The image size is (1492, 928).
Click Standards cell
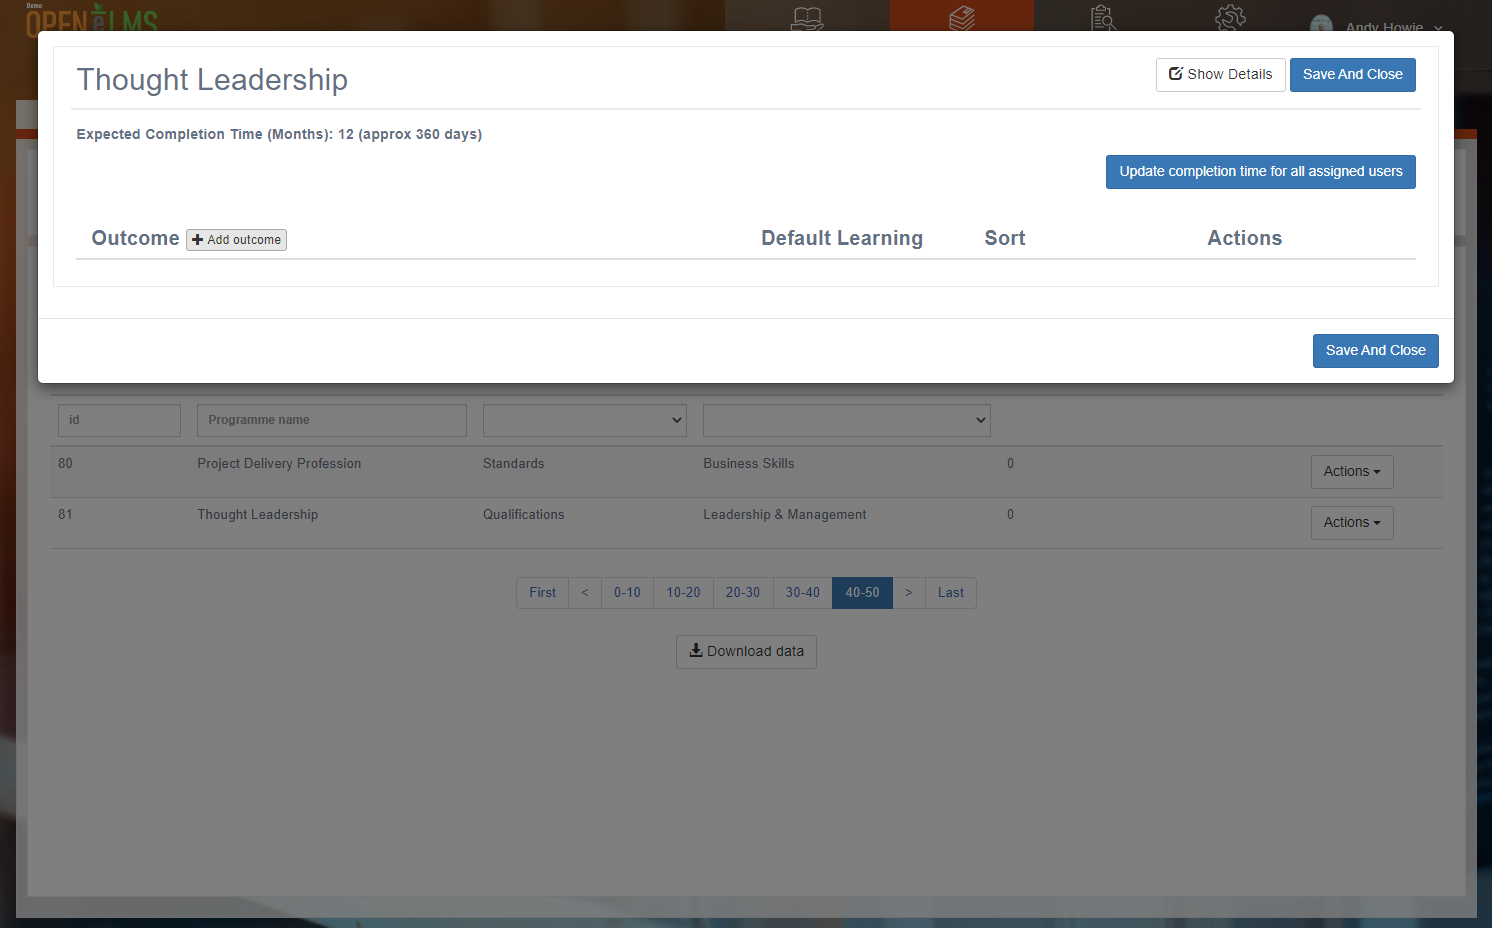tap(513, 464)
